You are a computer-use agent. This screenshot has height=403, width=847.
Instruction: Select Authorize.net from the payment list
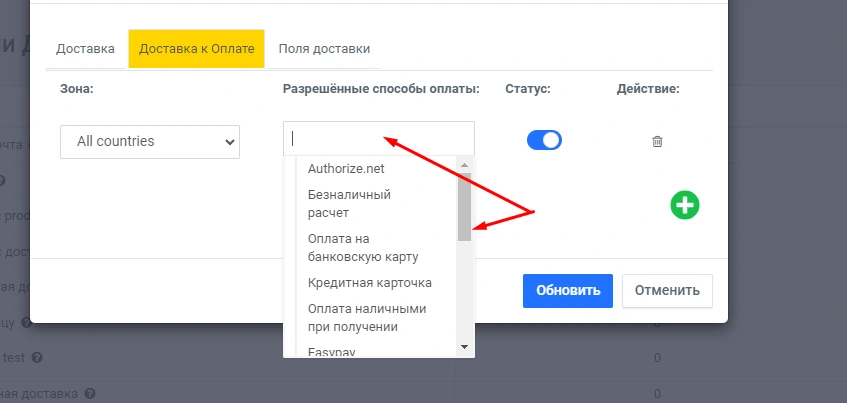coord(346,168)
